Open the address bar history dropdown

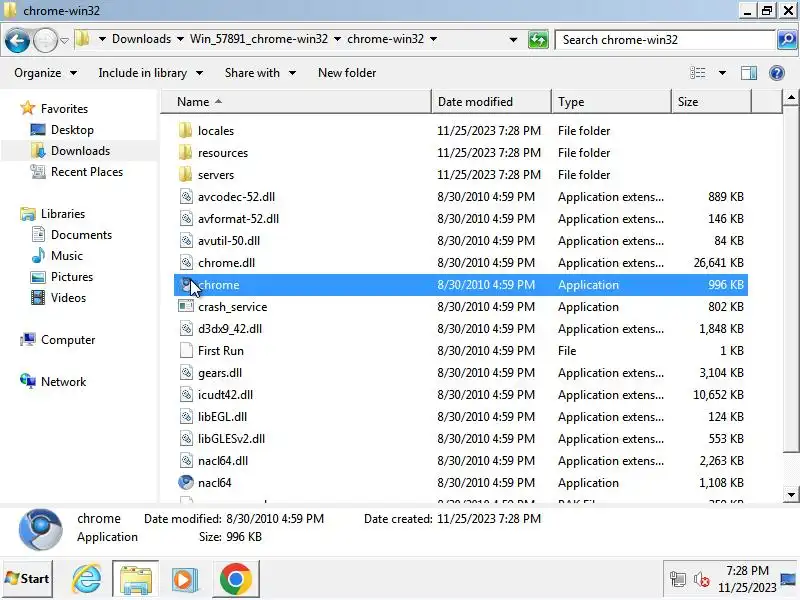513,39
